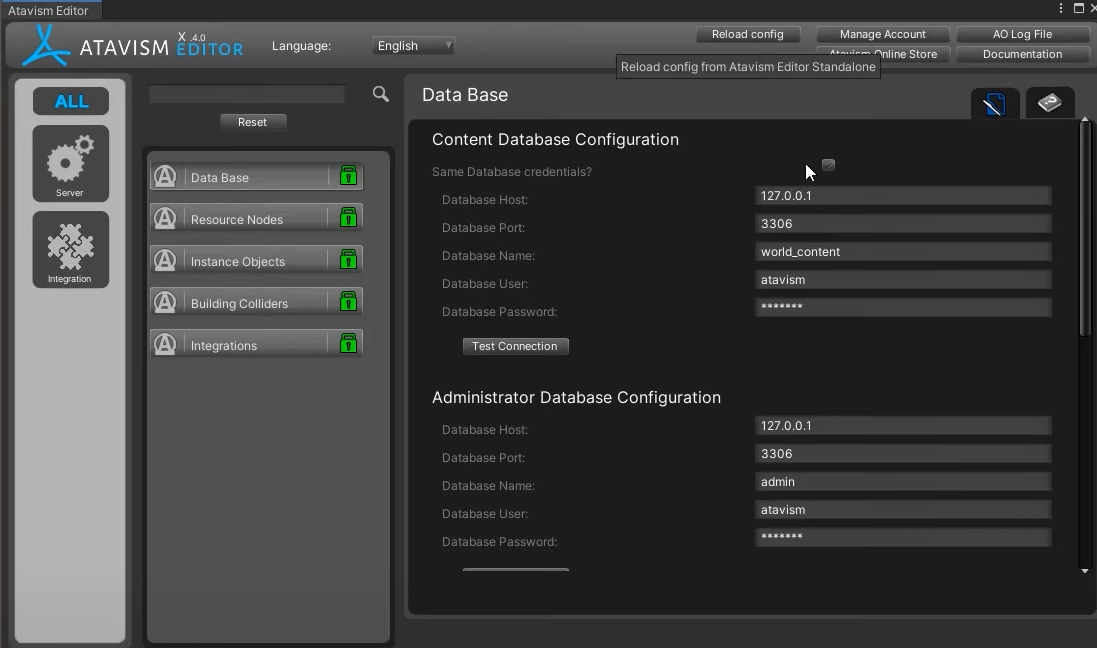Open the window options kebab menu
1097x648 pixels.
(x=1061, y=8)
